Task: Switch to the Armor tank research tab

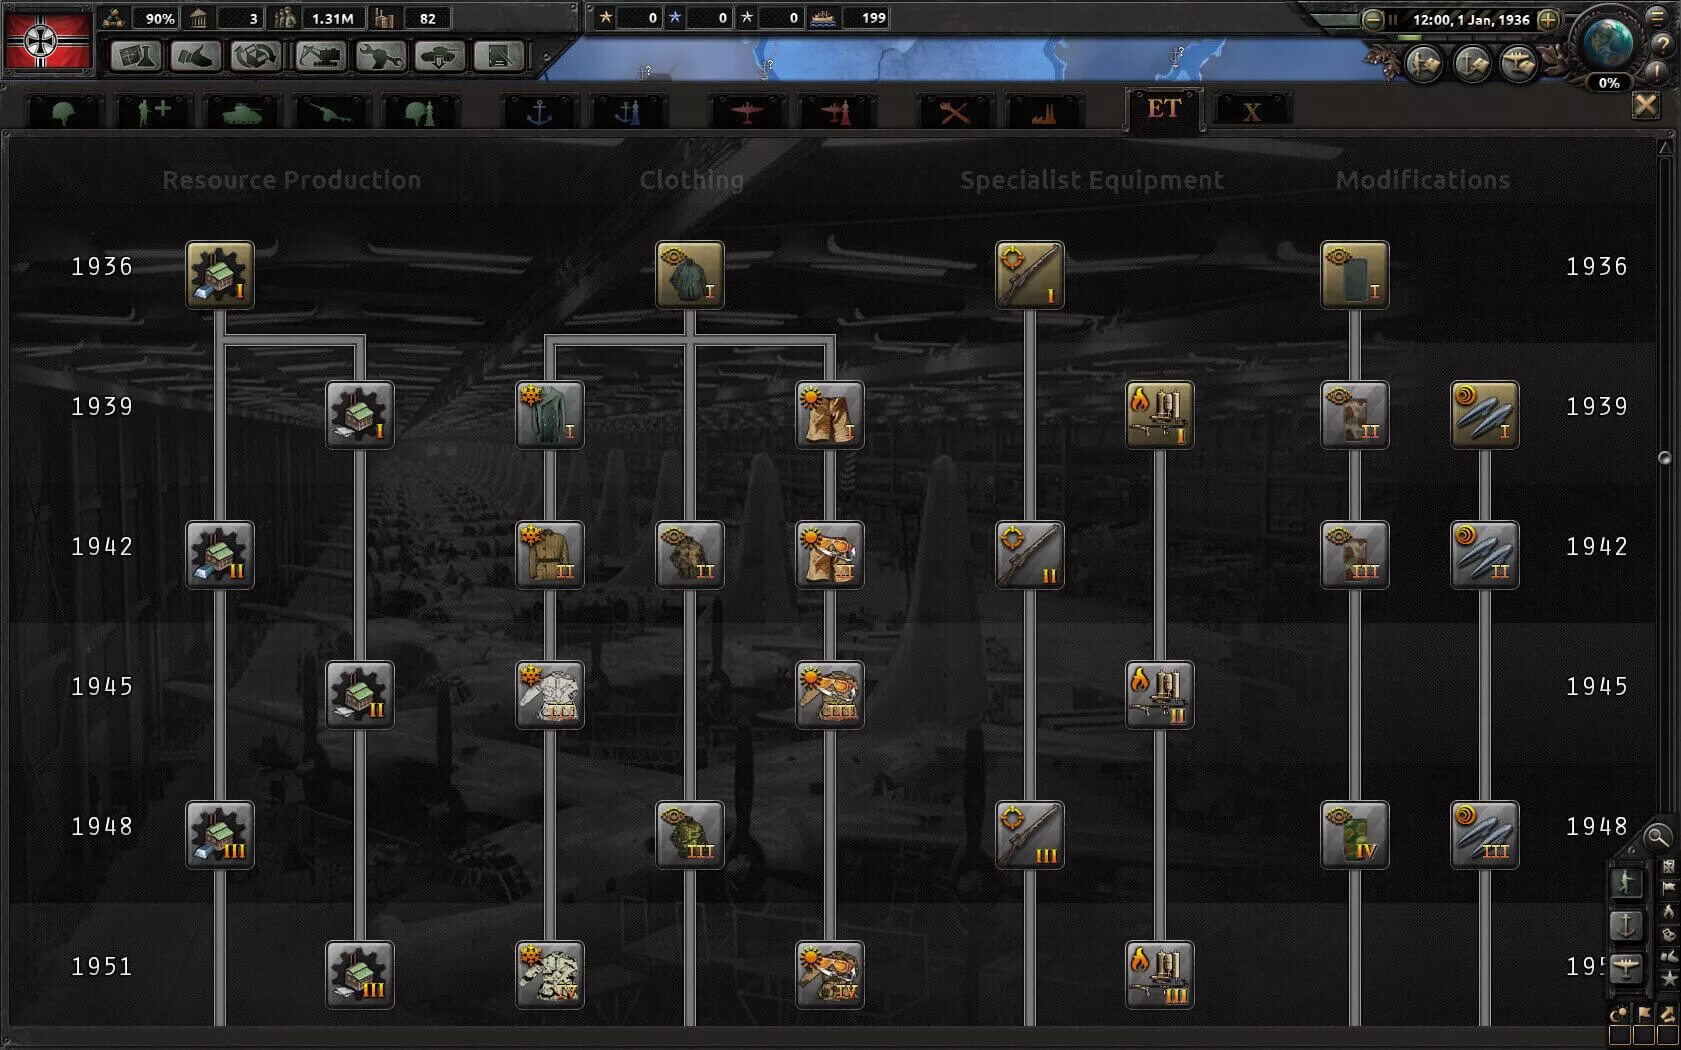Action: pyautogui.click(x=242, y=112)
